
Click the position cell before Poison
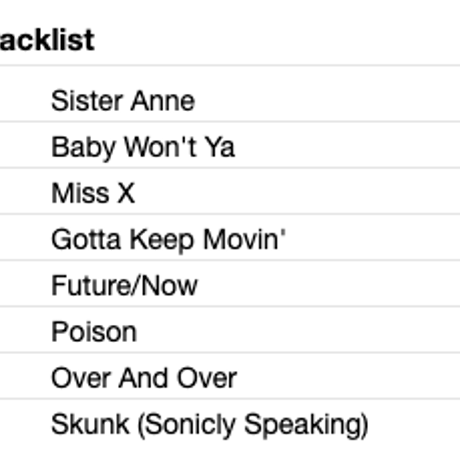[23, 332]
